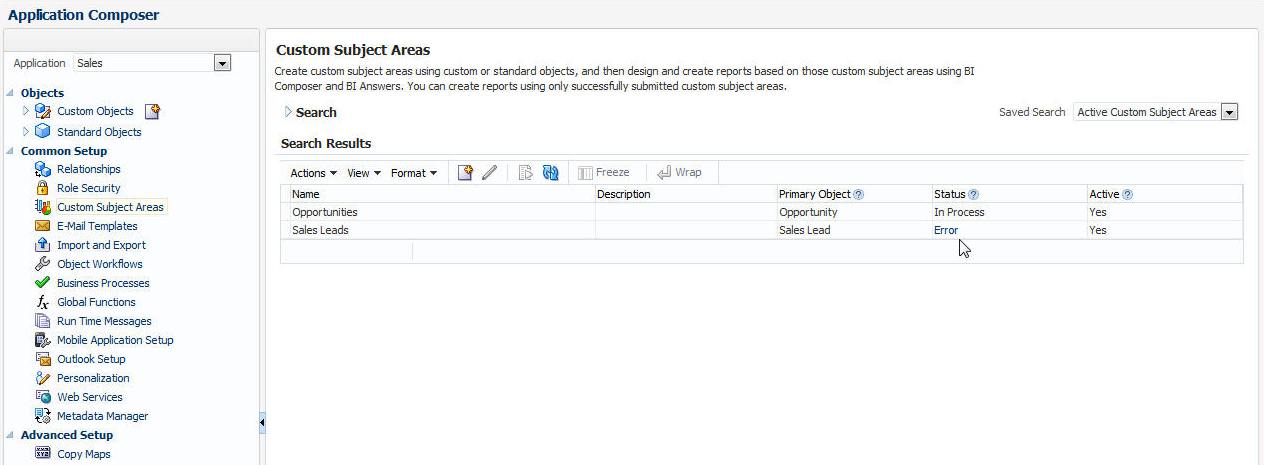Screen dimensions: 1264x465
Task: Click the E-Mail Templates envelope icon
Action: click(42, 226)
